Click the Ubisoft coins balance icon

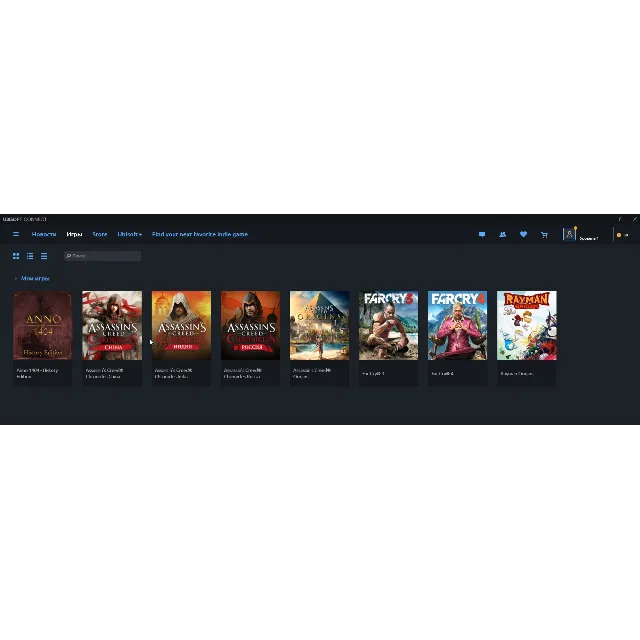619,235
